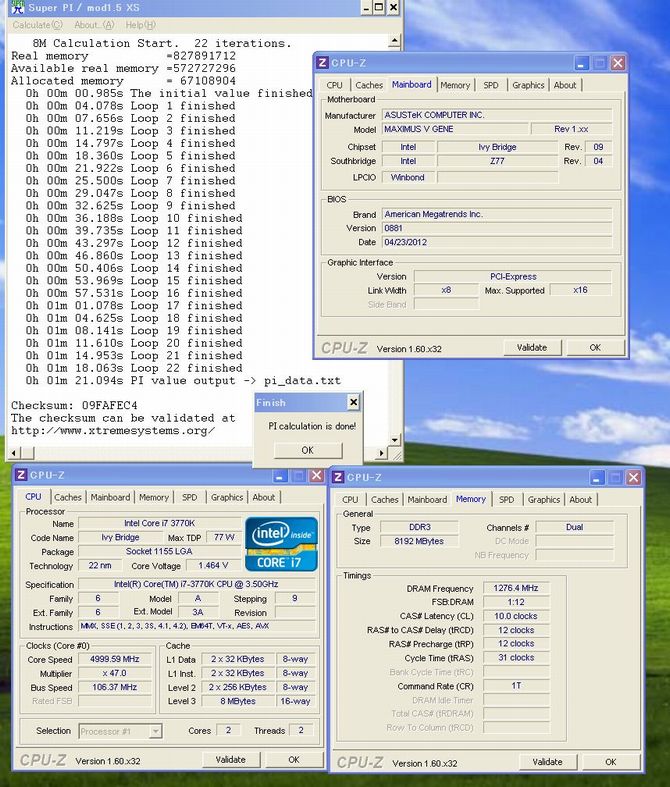The image size is (670, 787).
Task: Open Graphics tab in Memory window
Action: pyautogui.click(x=544, y=500)
